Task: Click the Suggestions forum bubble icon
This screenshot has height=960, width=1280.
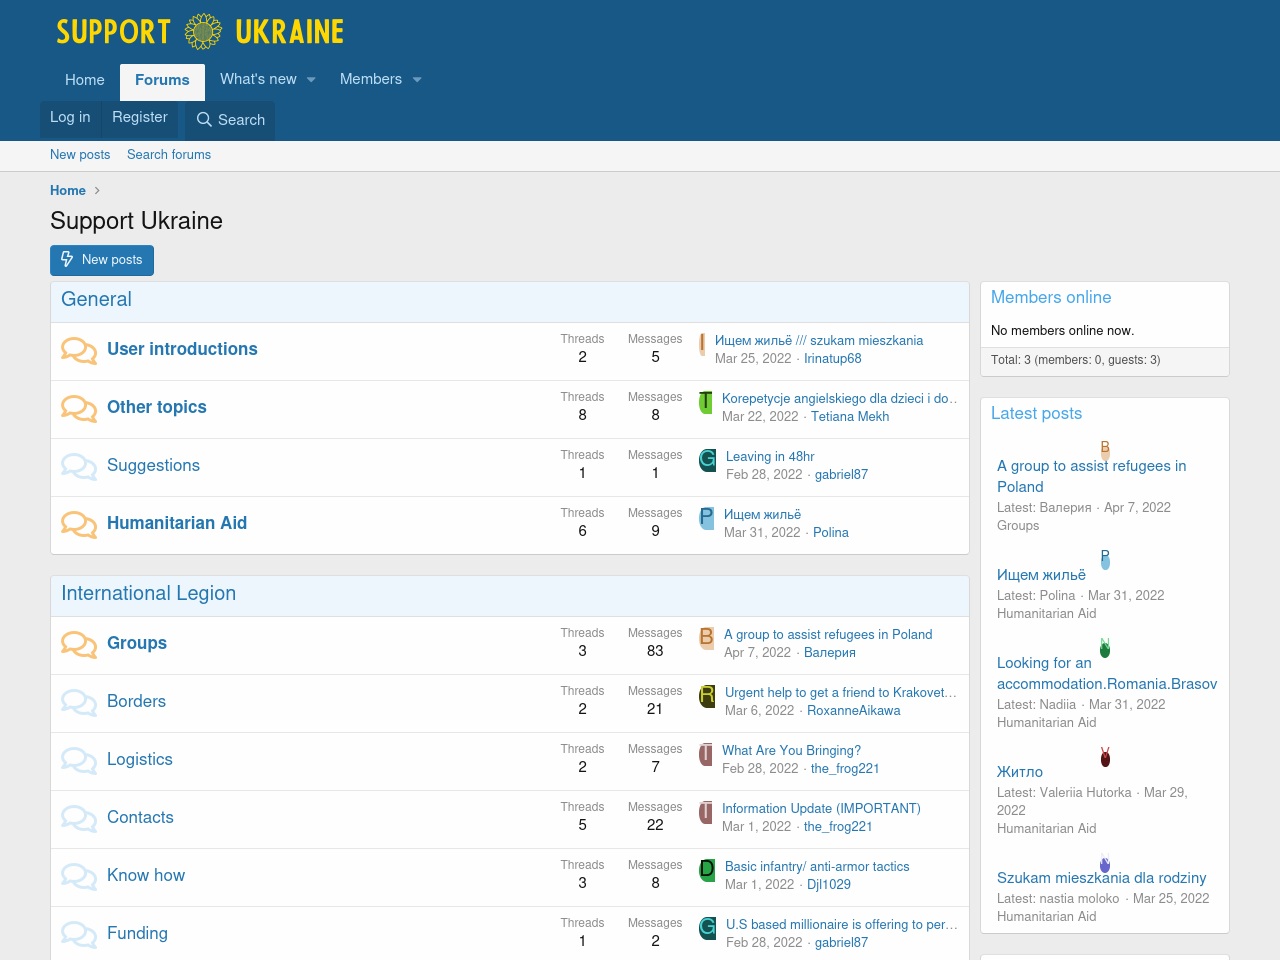Action: tap(79, 466)
